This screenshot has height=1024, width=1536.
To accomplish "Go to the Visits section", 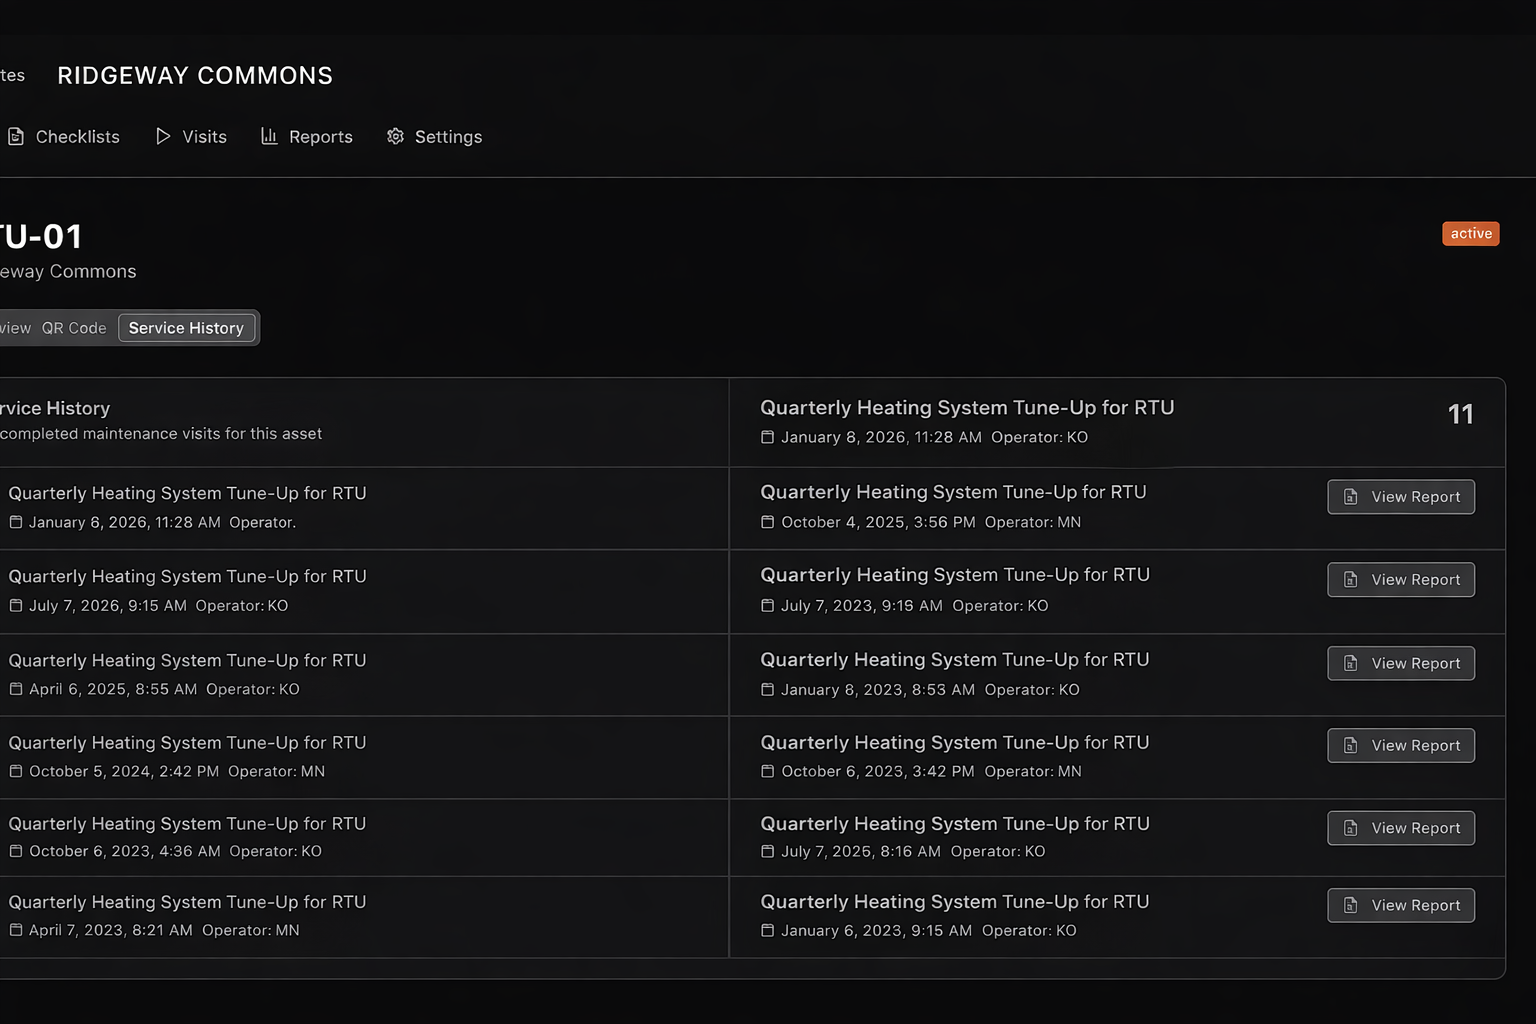I will pos(204,137).
